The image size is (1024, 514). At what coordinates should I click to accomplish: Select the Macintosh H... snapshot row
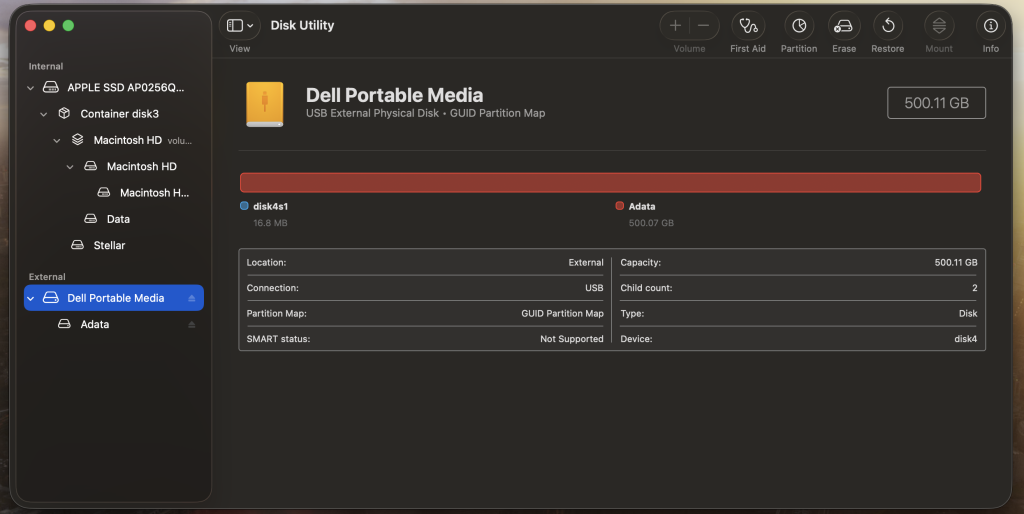(x=114, y=193)
